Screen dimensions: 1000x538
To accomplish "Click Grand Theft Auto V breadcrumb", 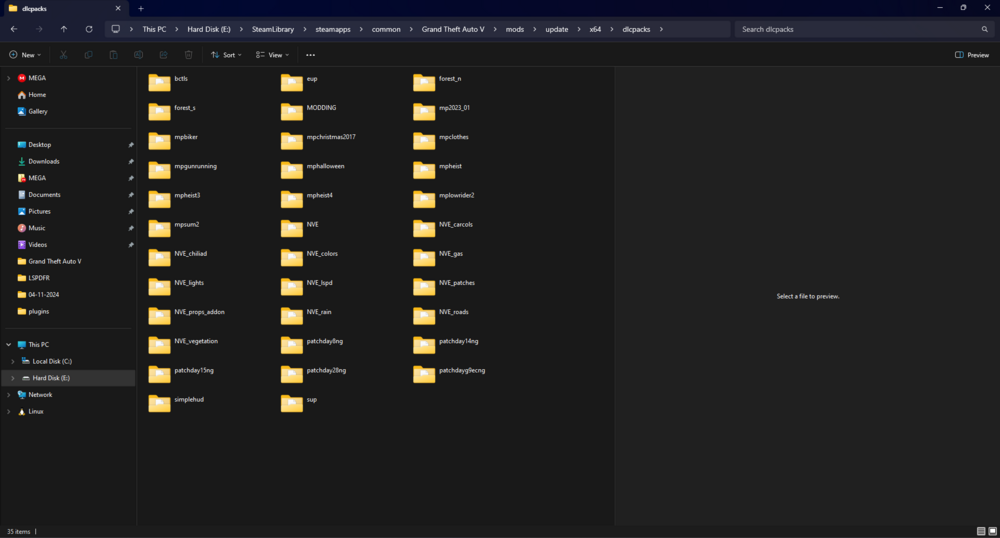I will (x=453, y=29).
